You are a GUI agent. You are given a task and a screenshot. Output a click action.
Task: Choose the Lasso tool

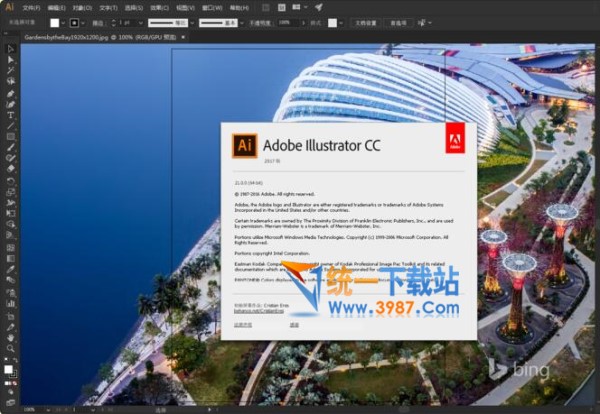point(10,81)
